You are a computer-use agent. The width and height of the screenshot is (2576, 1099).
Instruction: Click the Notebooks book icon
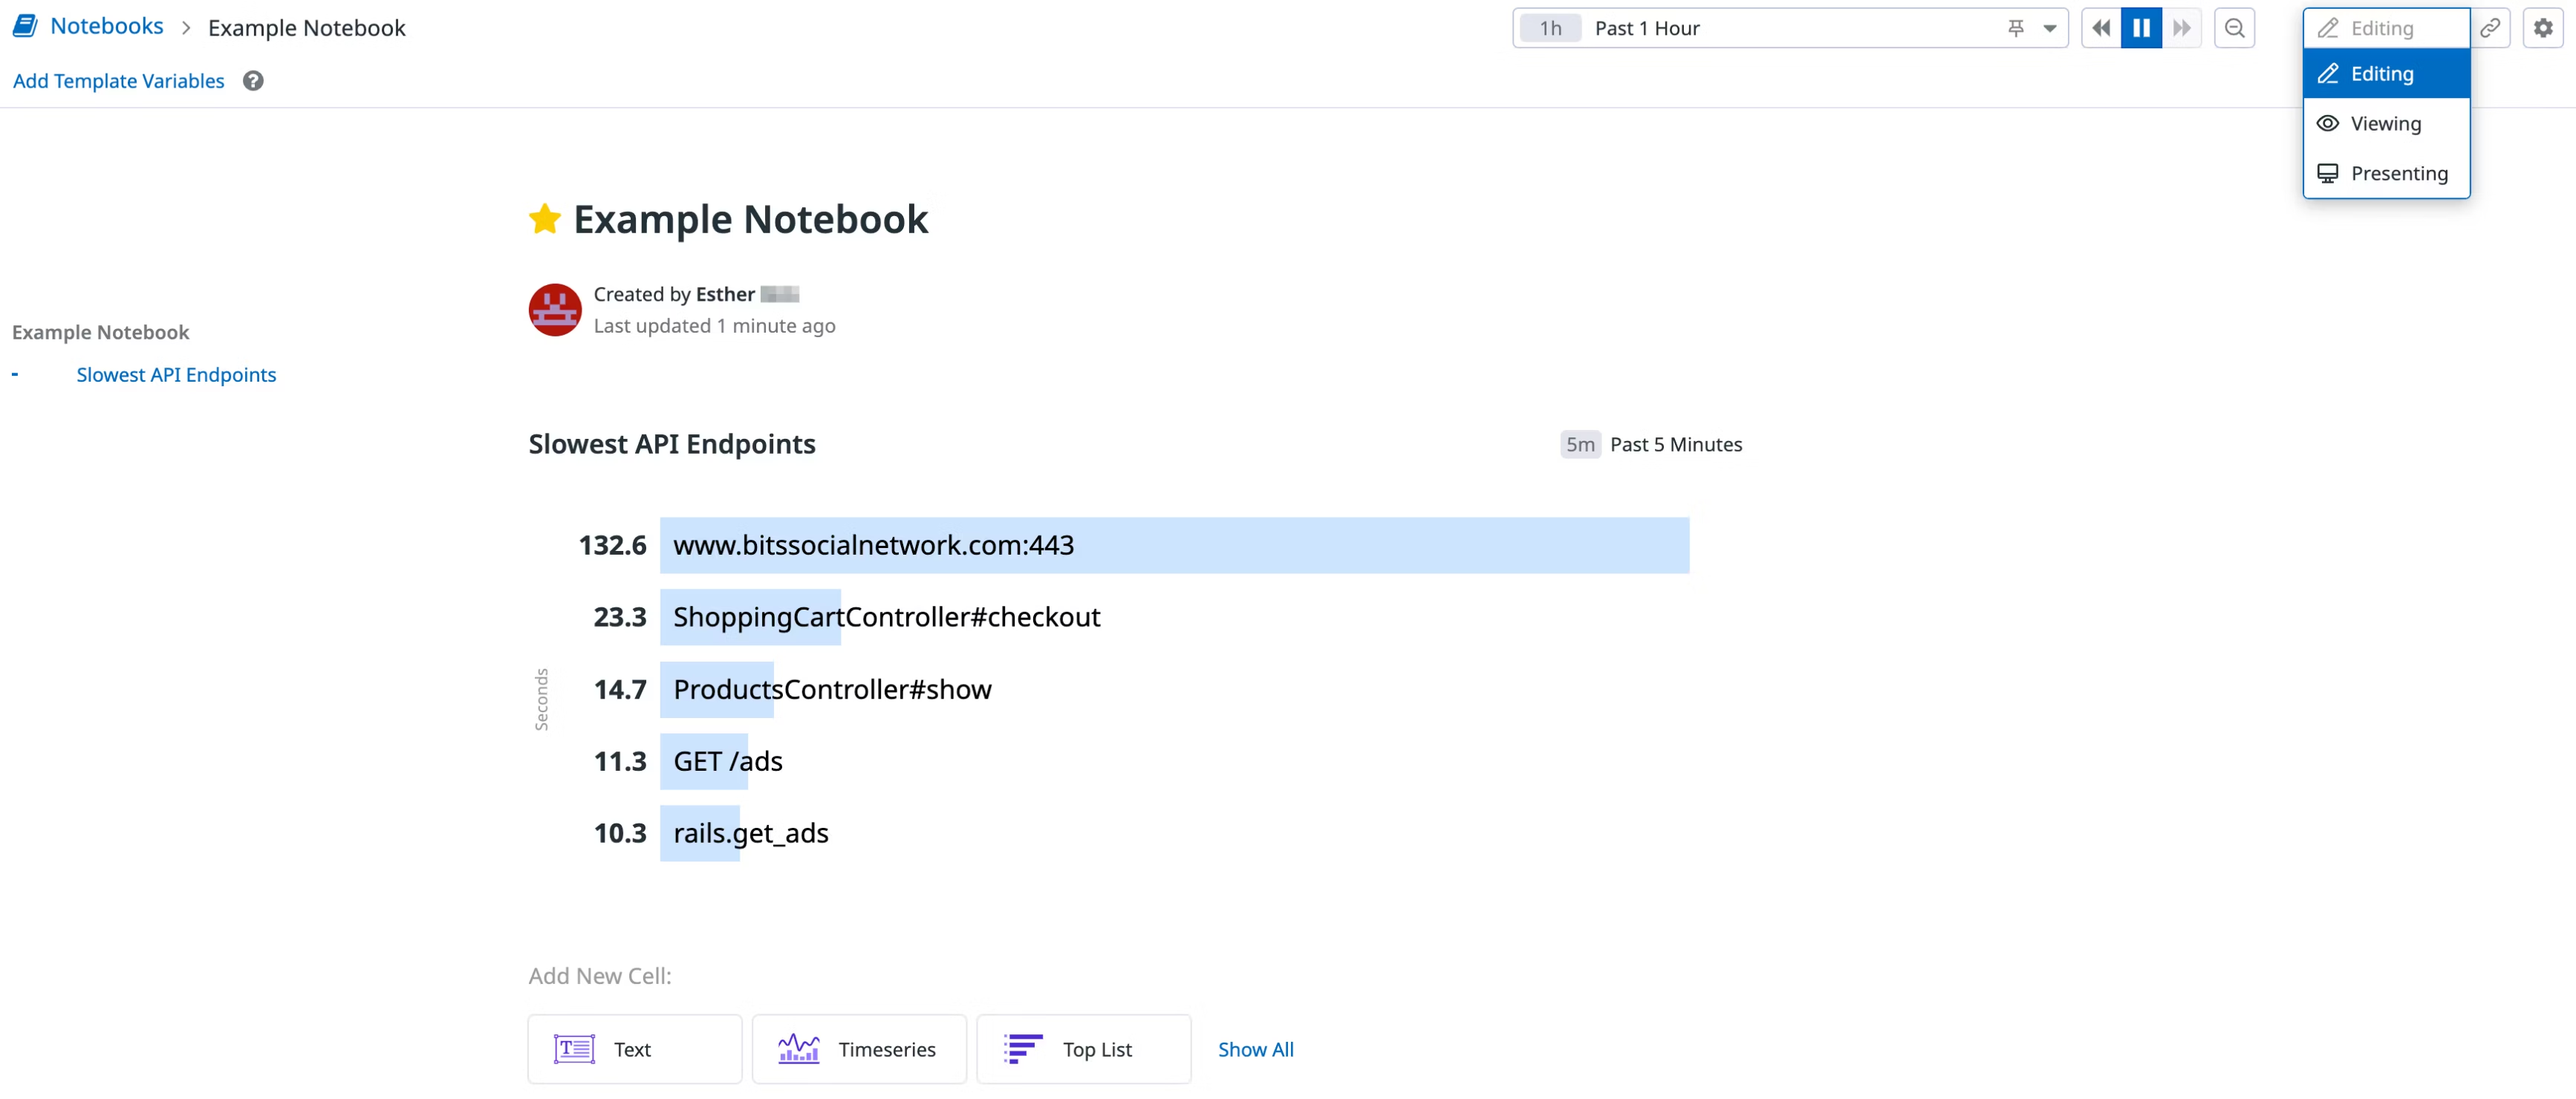(25, 27)
